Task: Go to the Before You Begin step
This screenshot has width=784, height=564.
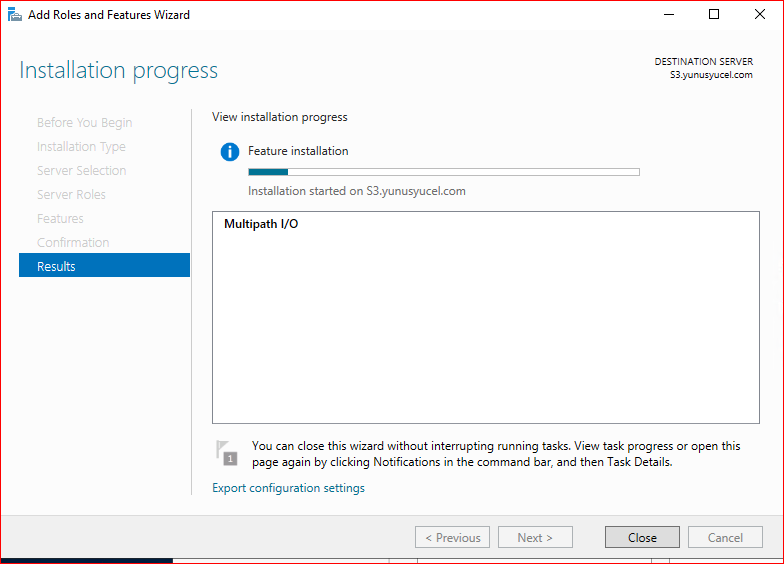Action: 84,122
